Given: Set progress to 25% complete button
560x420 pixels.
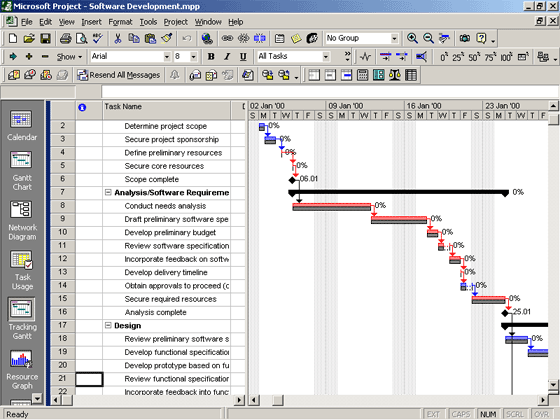Looking at the screenshot, I should [458, 56].
